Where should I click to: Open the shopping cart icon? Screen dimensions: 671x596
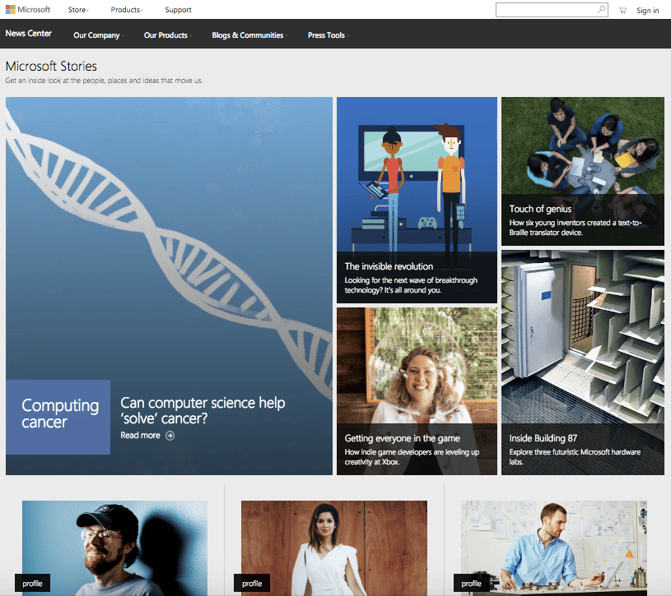pyautogui.click(x=623, y=10)
